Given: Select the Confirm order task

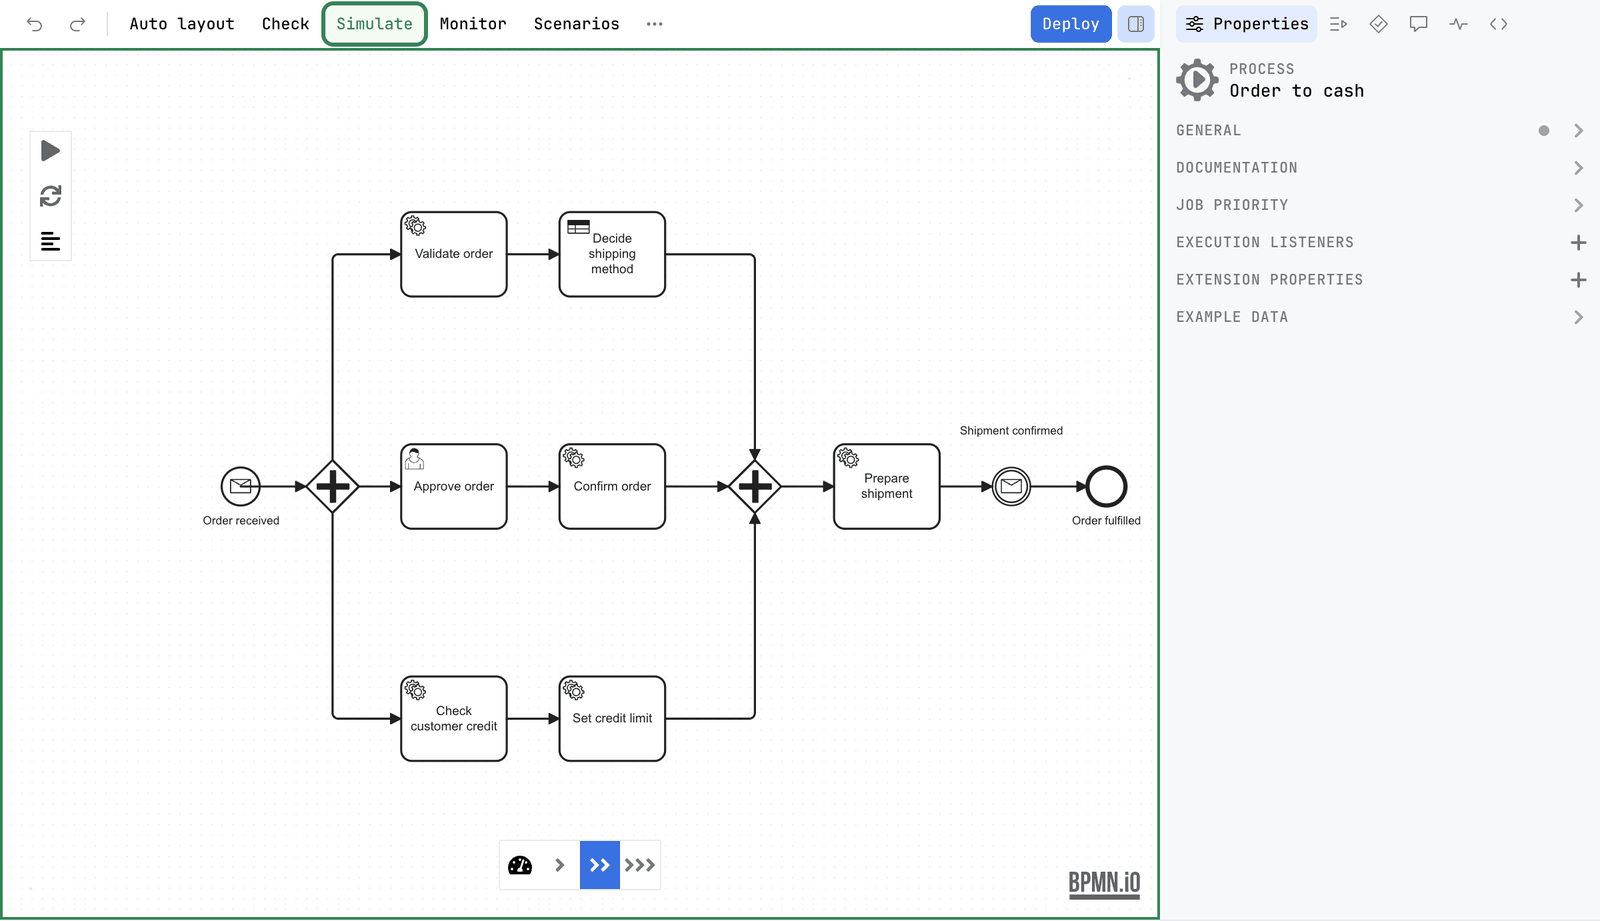Looking at the screenshot, I should 612,487.
